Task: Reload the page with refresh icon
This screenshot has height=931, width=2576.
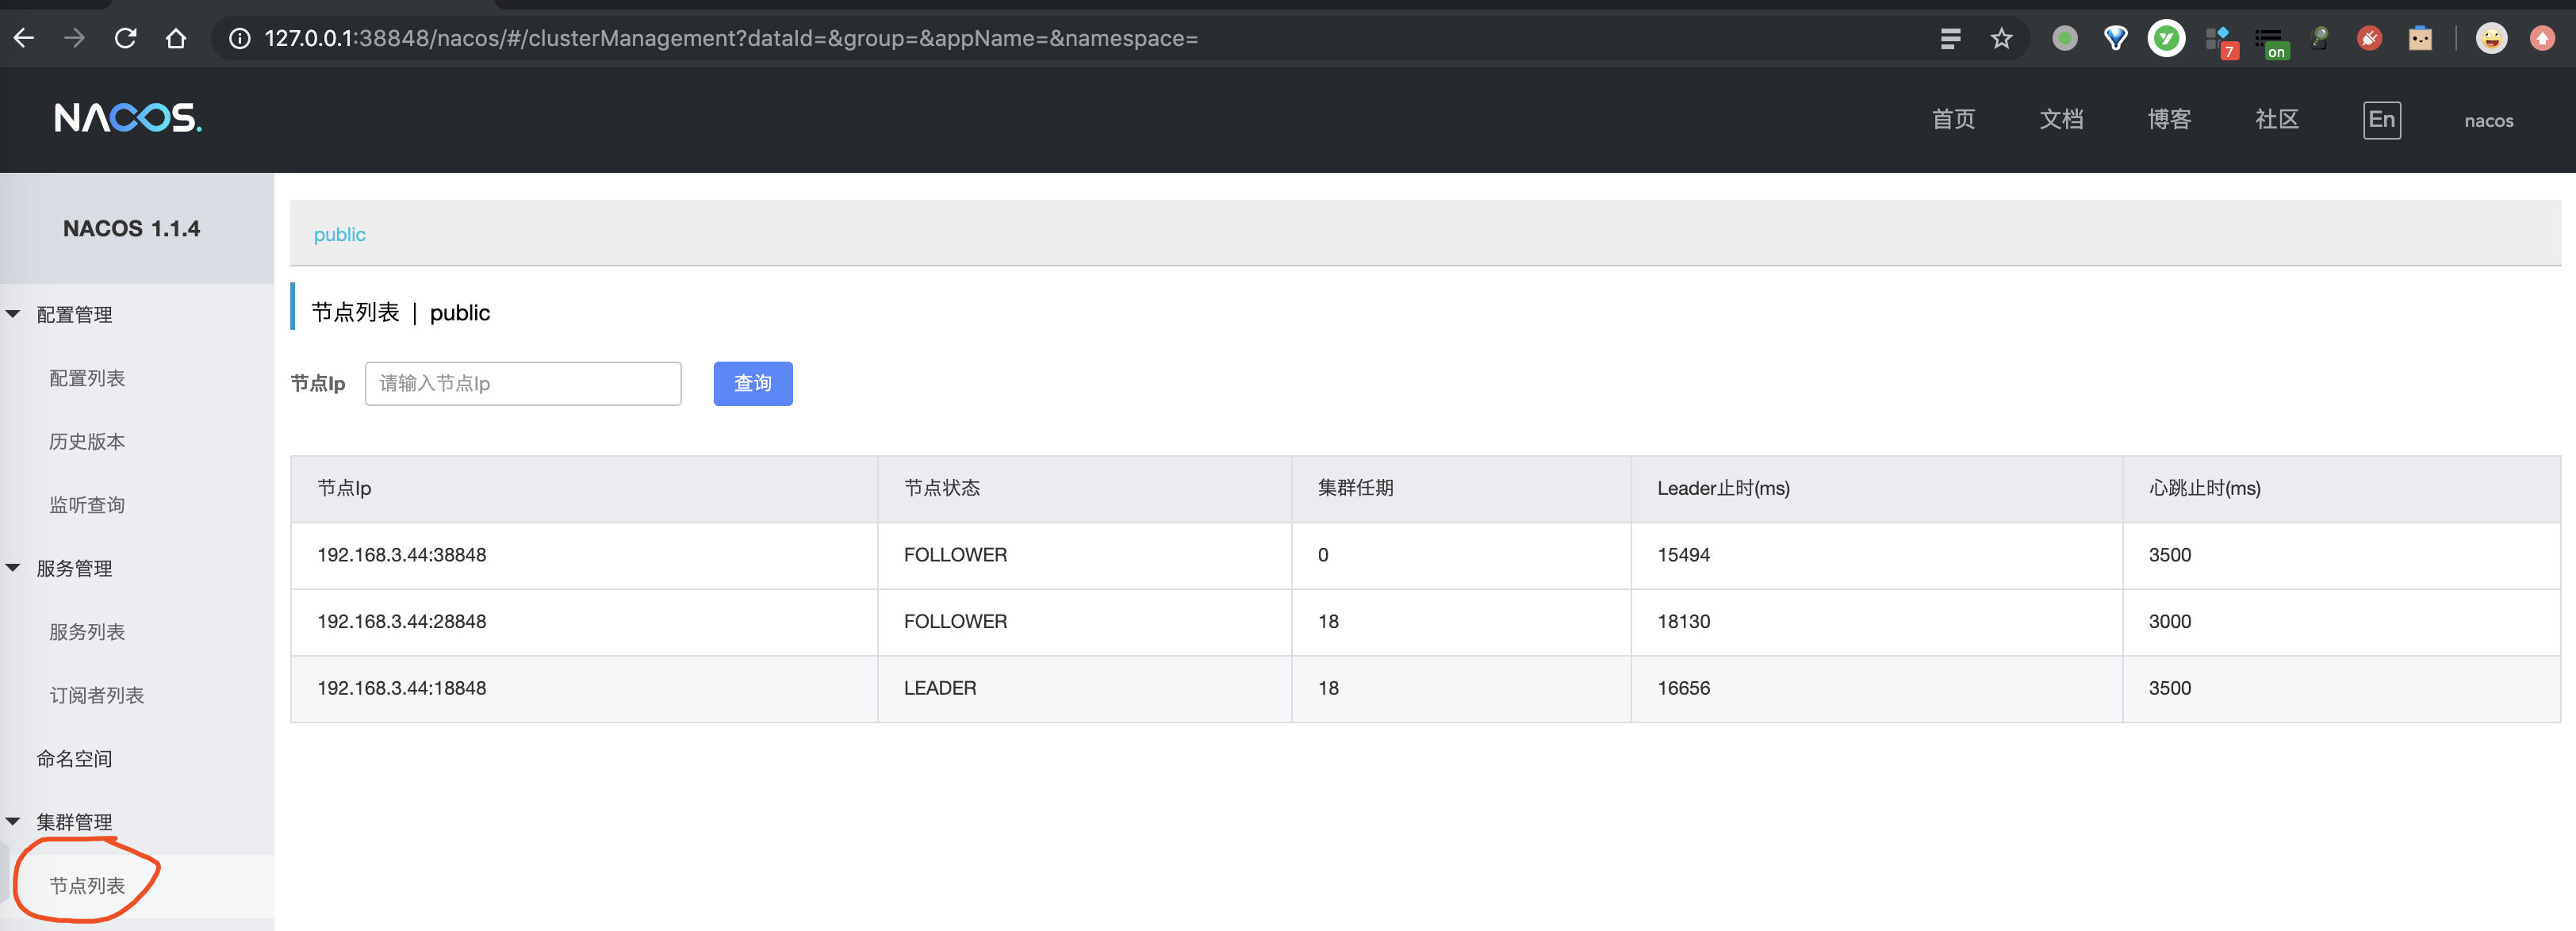Action: pos(125,38)
